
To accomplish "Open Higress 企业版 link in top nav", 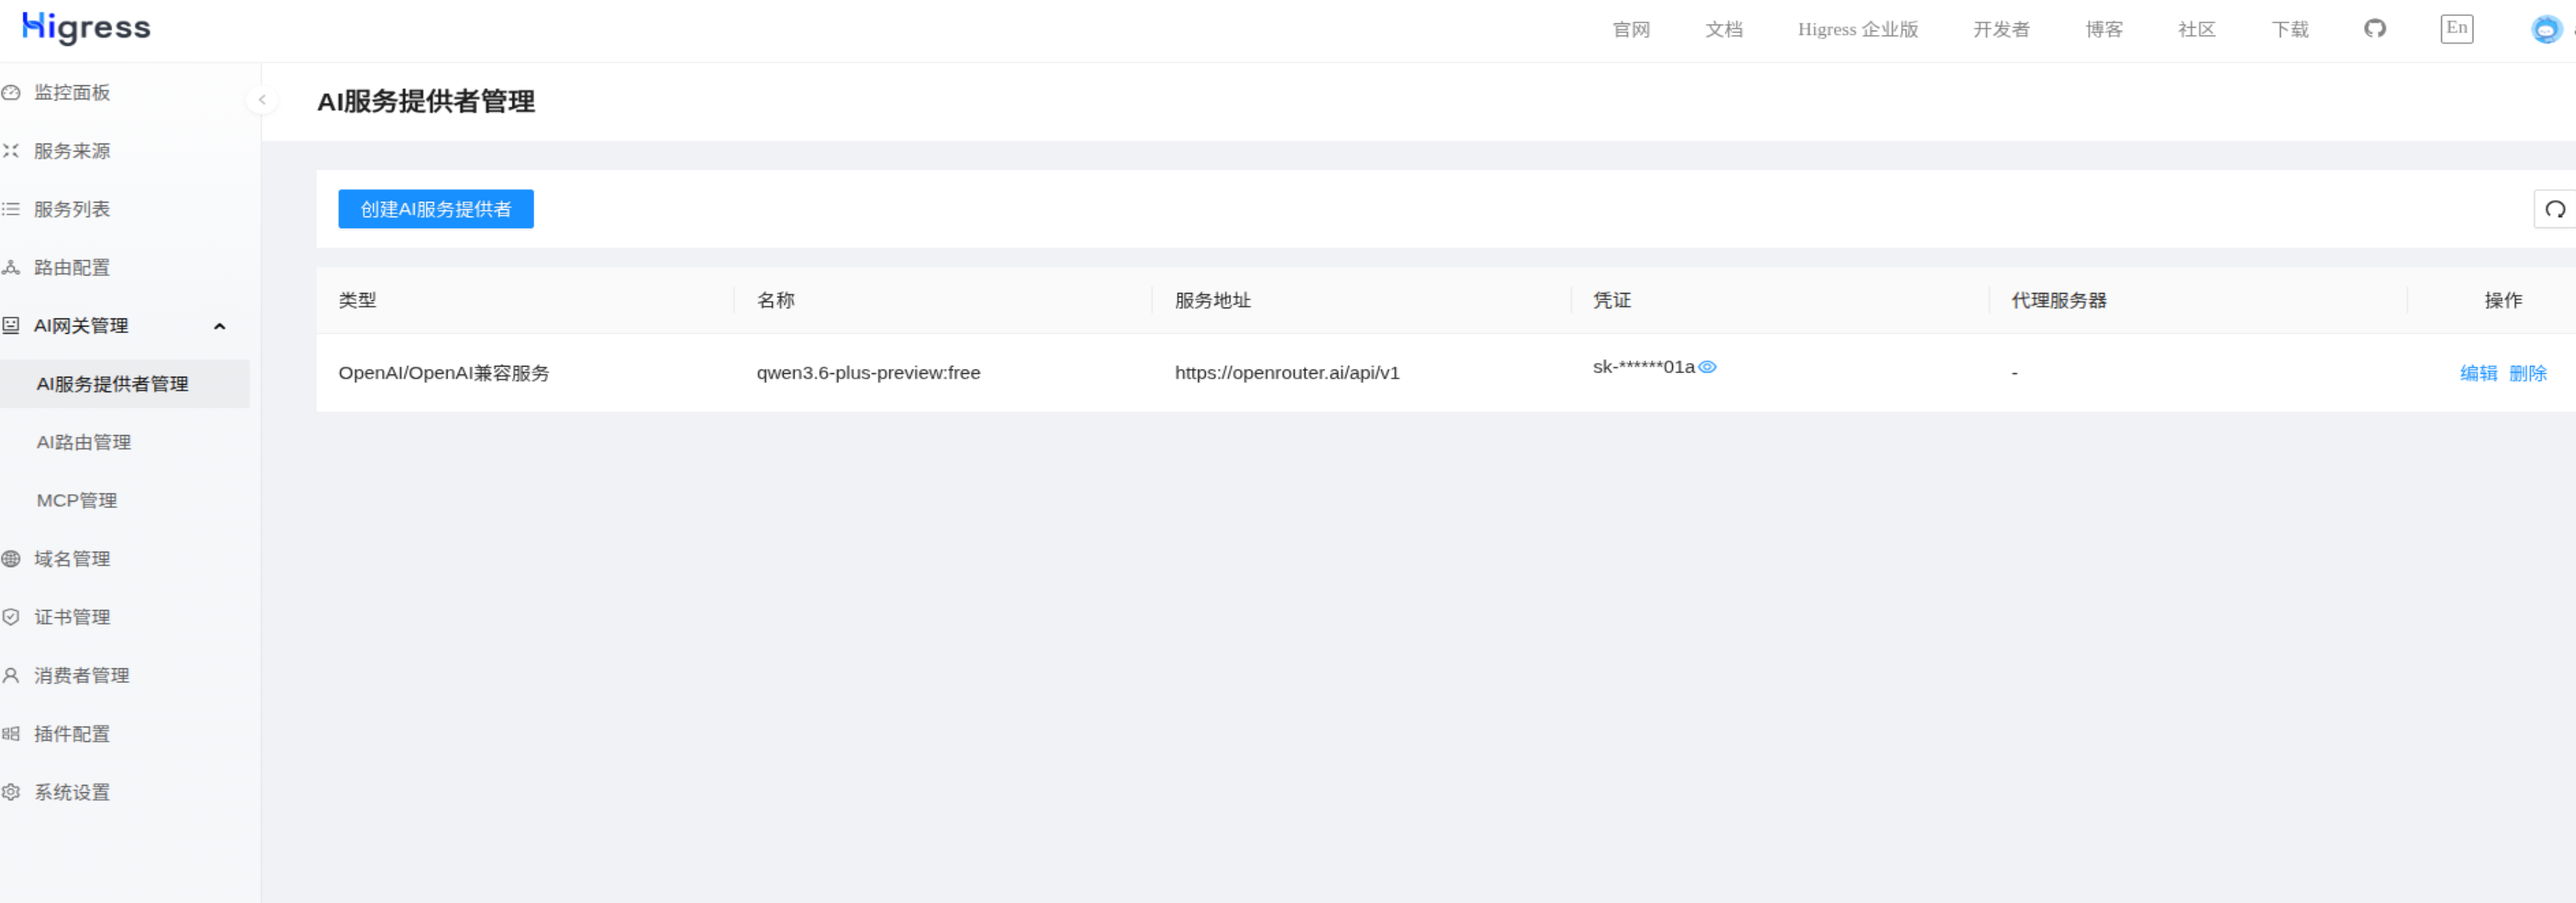I will [1857, 29].
